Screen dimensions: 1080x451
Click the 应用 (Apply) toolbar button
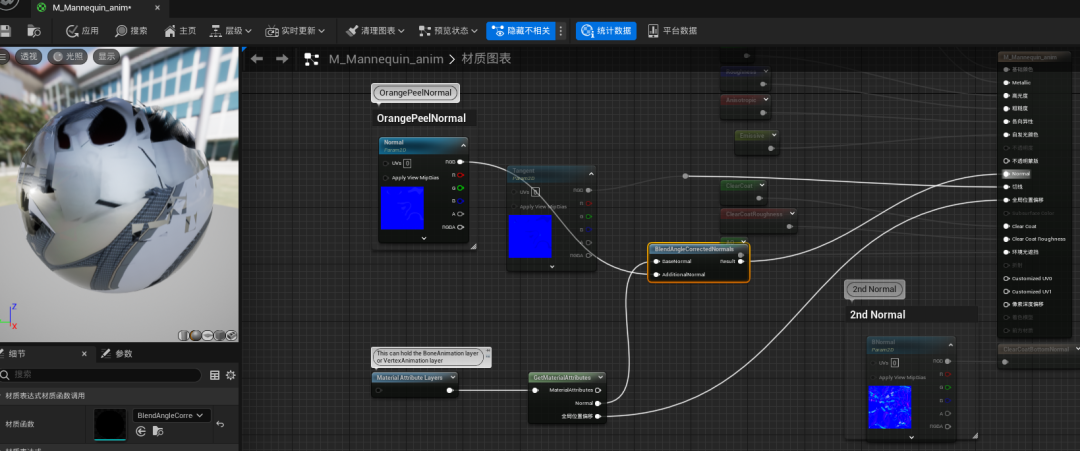coord(82,31)
